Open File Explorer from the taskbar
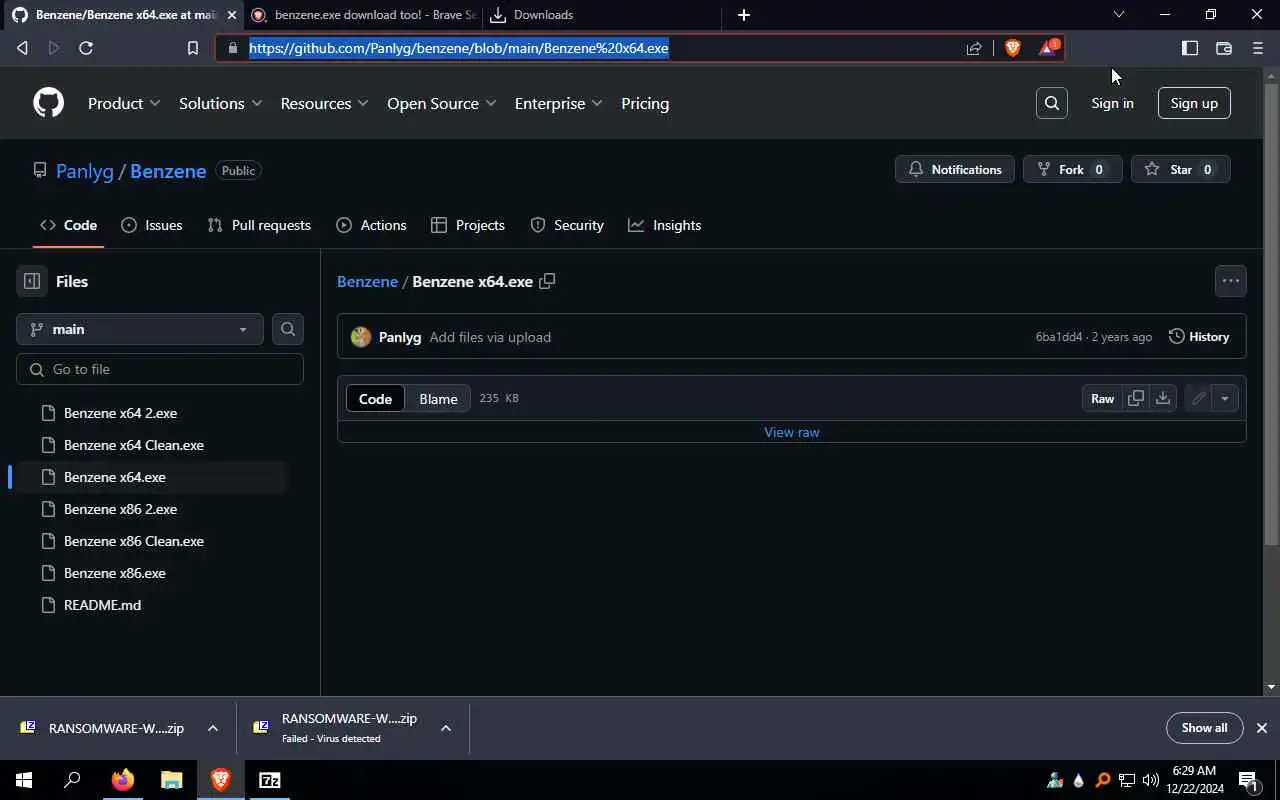Viewport: 1280px width, 800px height. pos(172,780)
